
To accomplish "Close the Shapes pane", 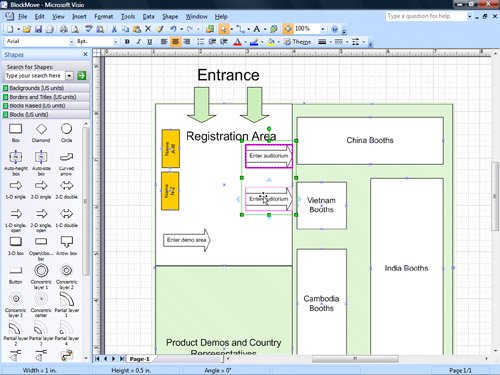I will tap(85, 54).
